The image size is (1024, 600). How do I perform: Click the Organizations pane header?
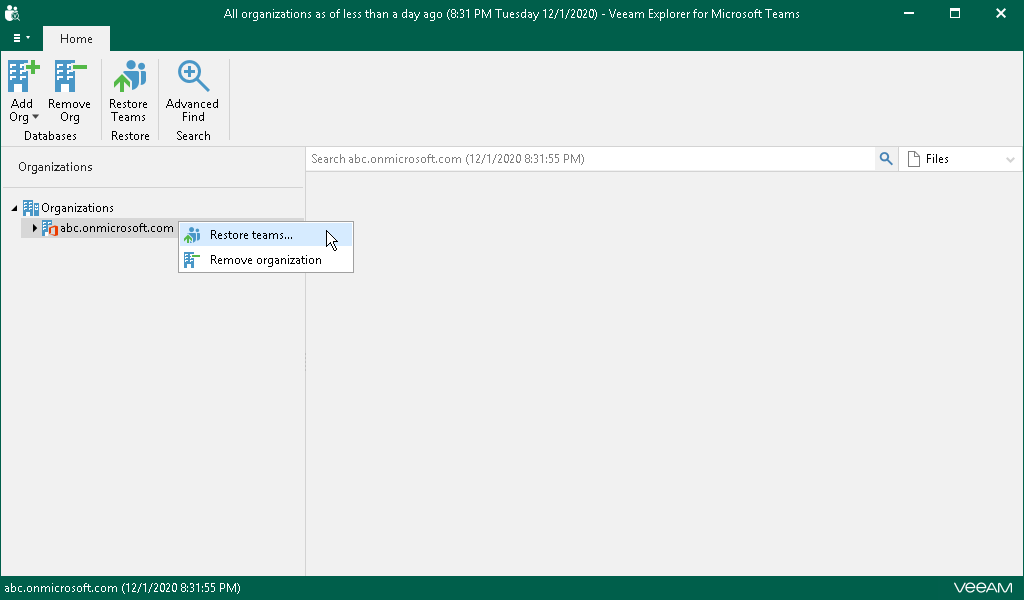pyautogui.click(x=56, y=167)
